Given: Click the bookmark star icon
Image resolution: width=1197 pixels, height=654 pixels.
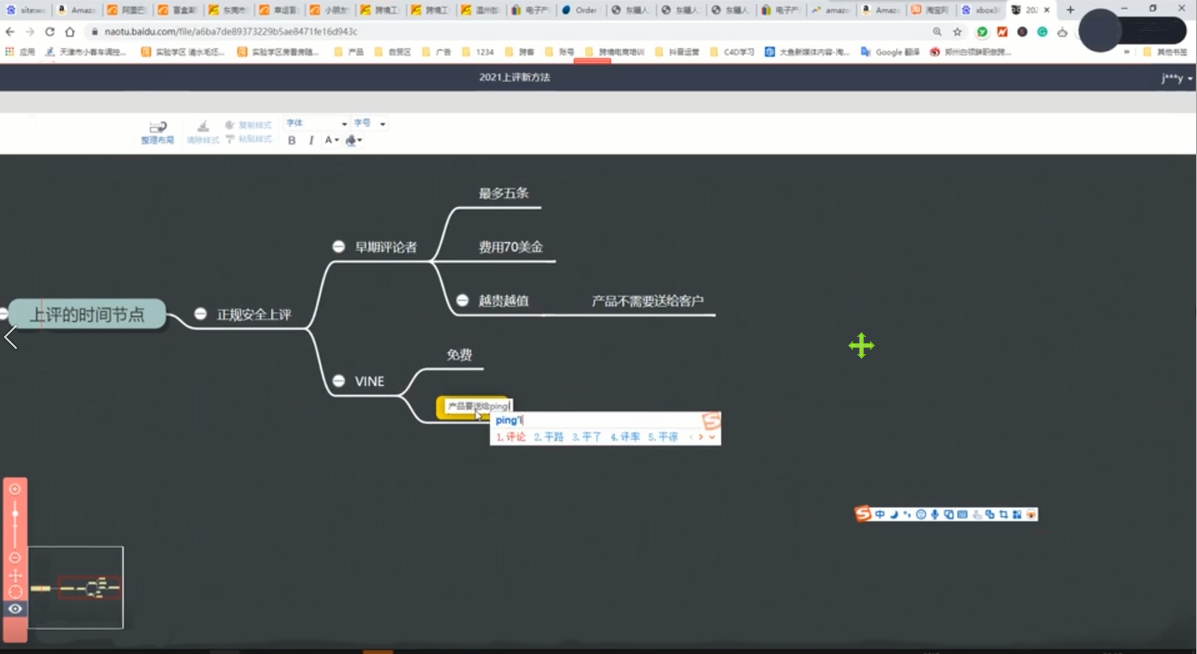Looking at the screenshot, I should [957, 32].
